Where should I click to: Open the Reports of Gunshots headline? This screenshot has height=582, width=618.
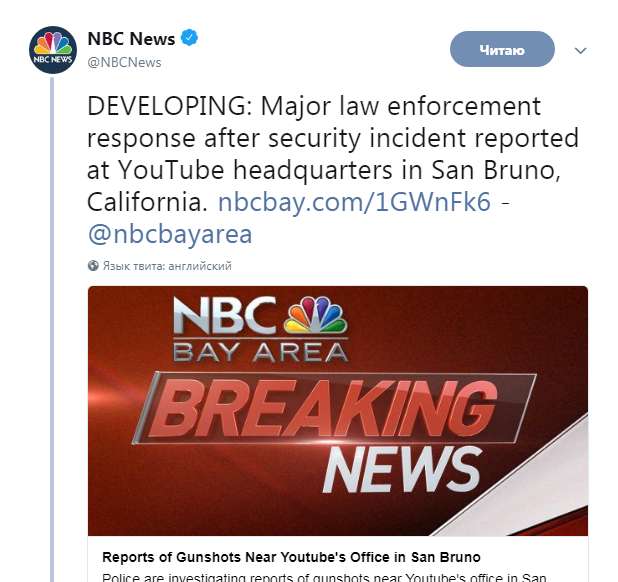click(x=291, y=556)
